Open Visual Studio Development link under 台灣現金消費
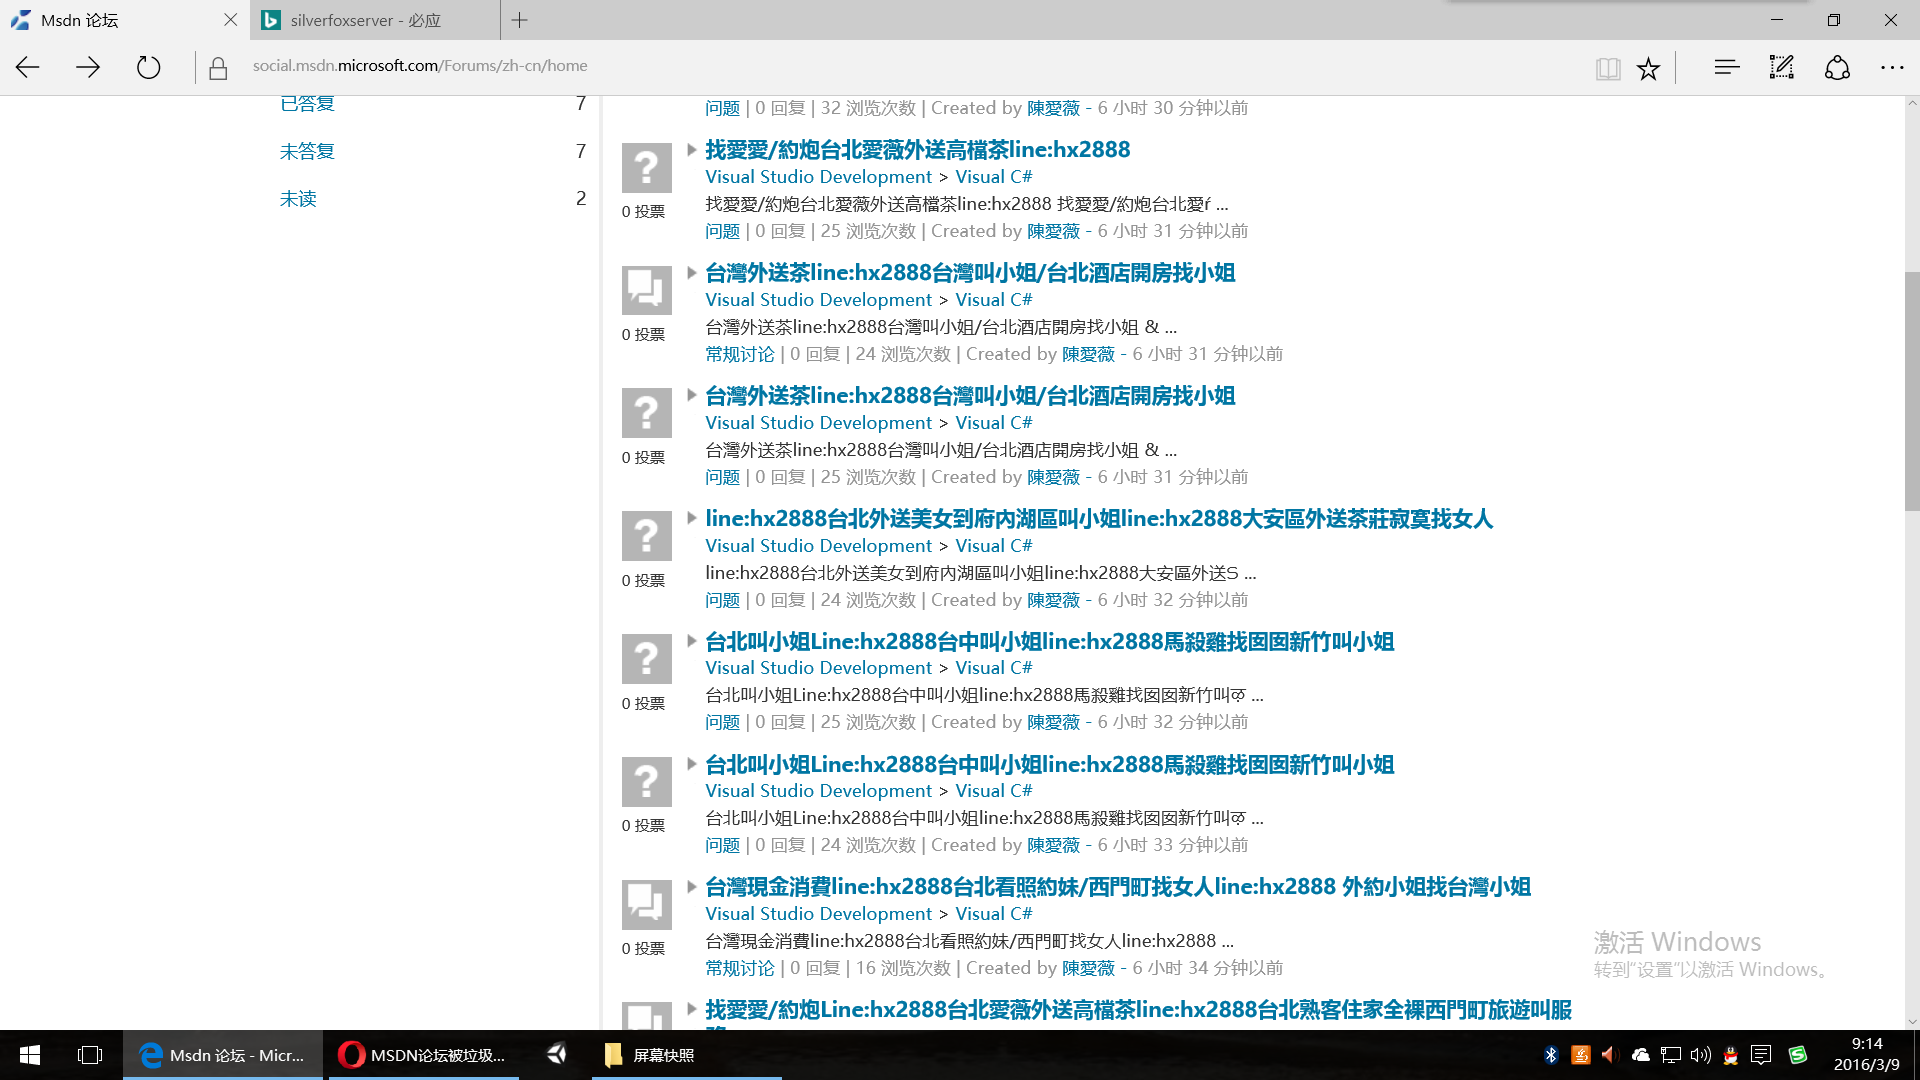Viewport: 1920px width, 1080px height. pyautogui.click(x=818, y=914)
